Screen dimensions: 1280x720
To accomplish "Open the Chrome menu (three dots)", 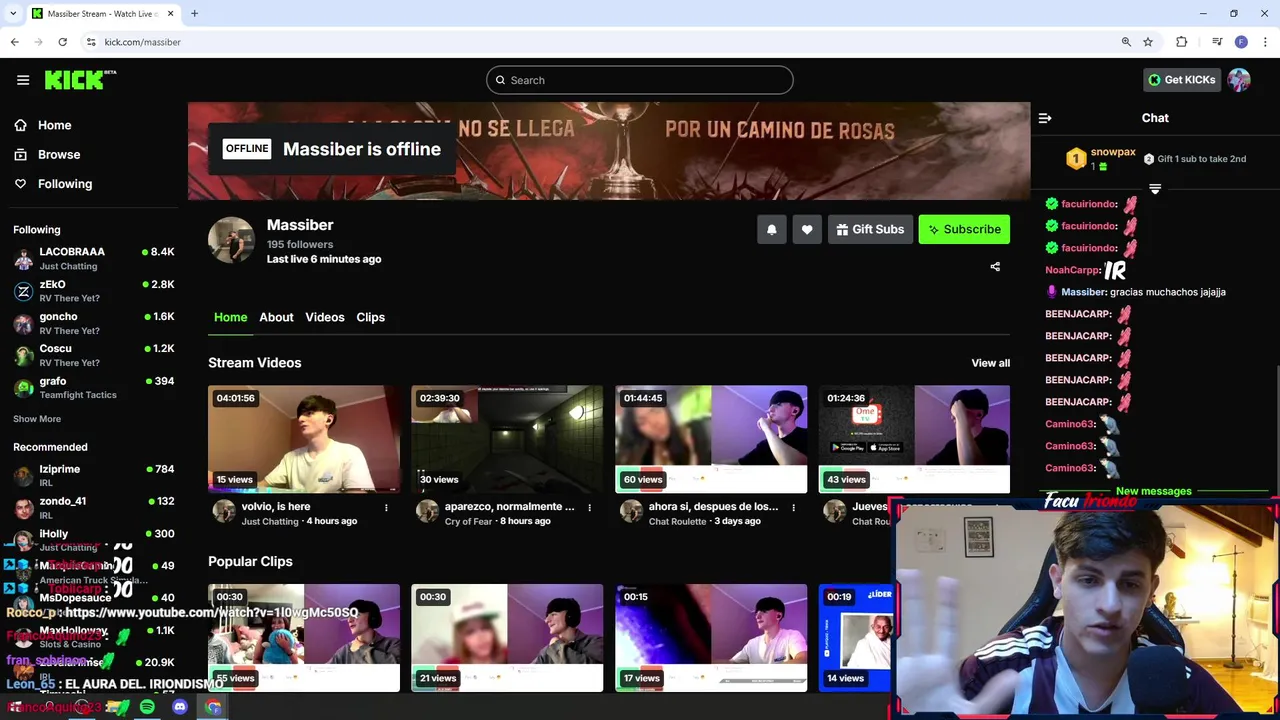I will coord(1266,42).
